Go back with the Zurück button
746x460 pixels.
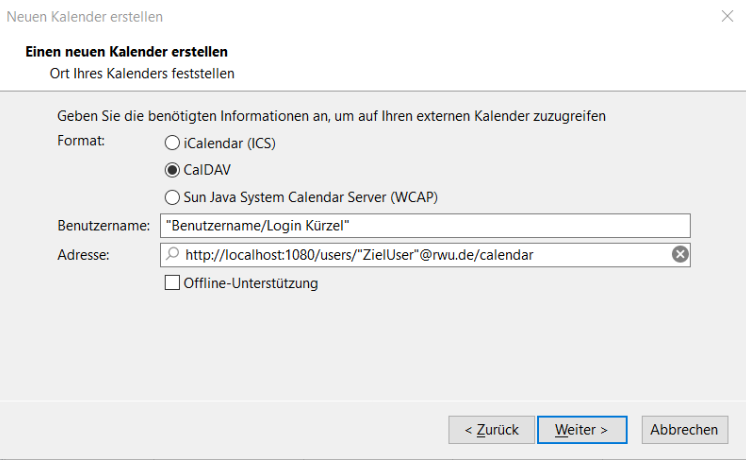(x=491, y=429)
